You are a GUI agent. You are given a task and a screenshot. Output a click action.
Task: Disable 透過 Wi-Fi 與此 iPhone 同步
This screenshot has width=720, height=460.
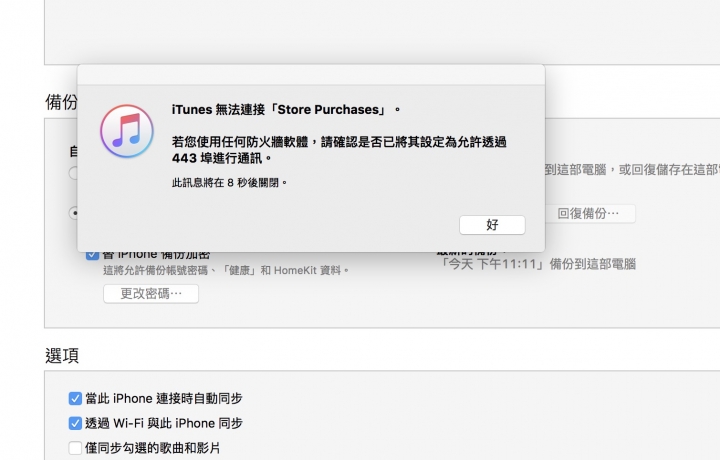[75, 423]
